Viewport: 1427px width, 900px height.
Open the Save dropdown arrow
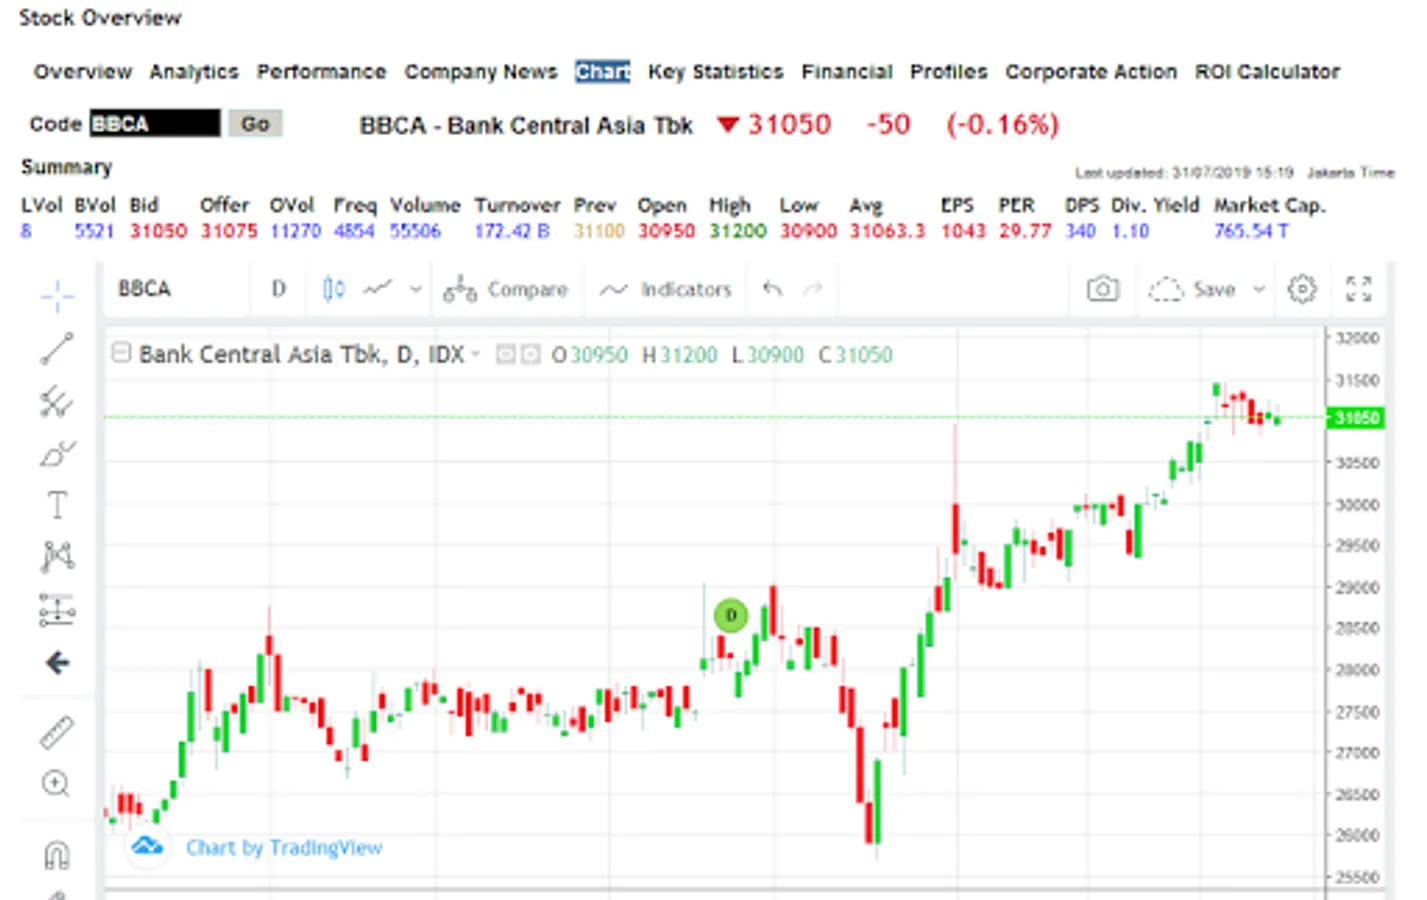[1259, 290]
